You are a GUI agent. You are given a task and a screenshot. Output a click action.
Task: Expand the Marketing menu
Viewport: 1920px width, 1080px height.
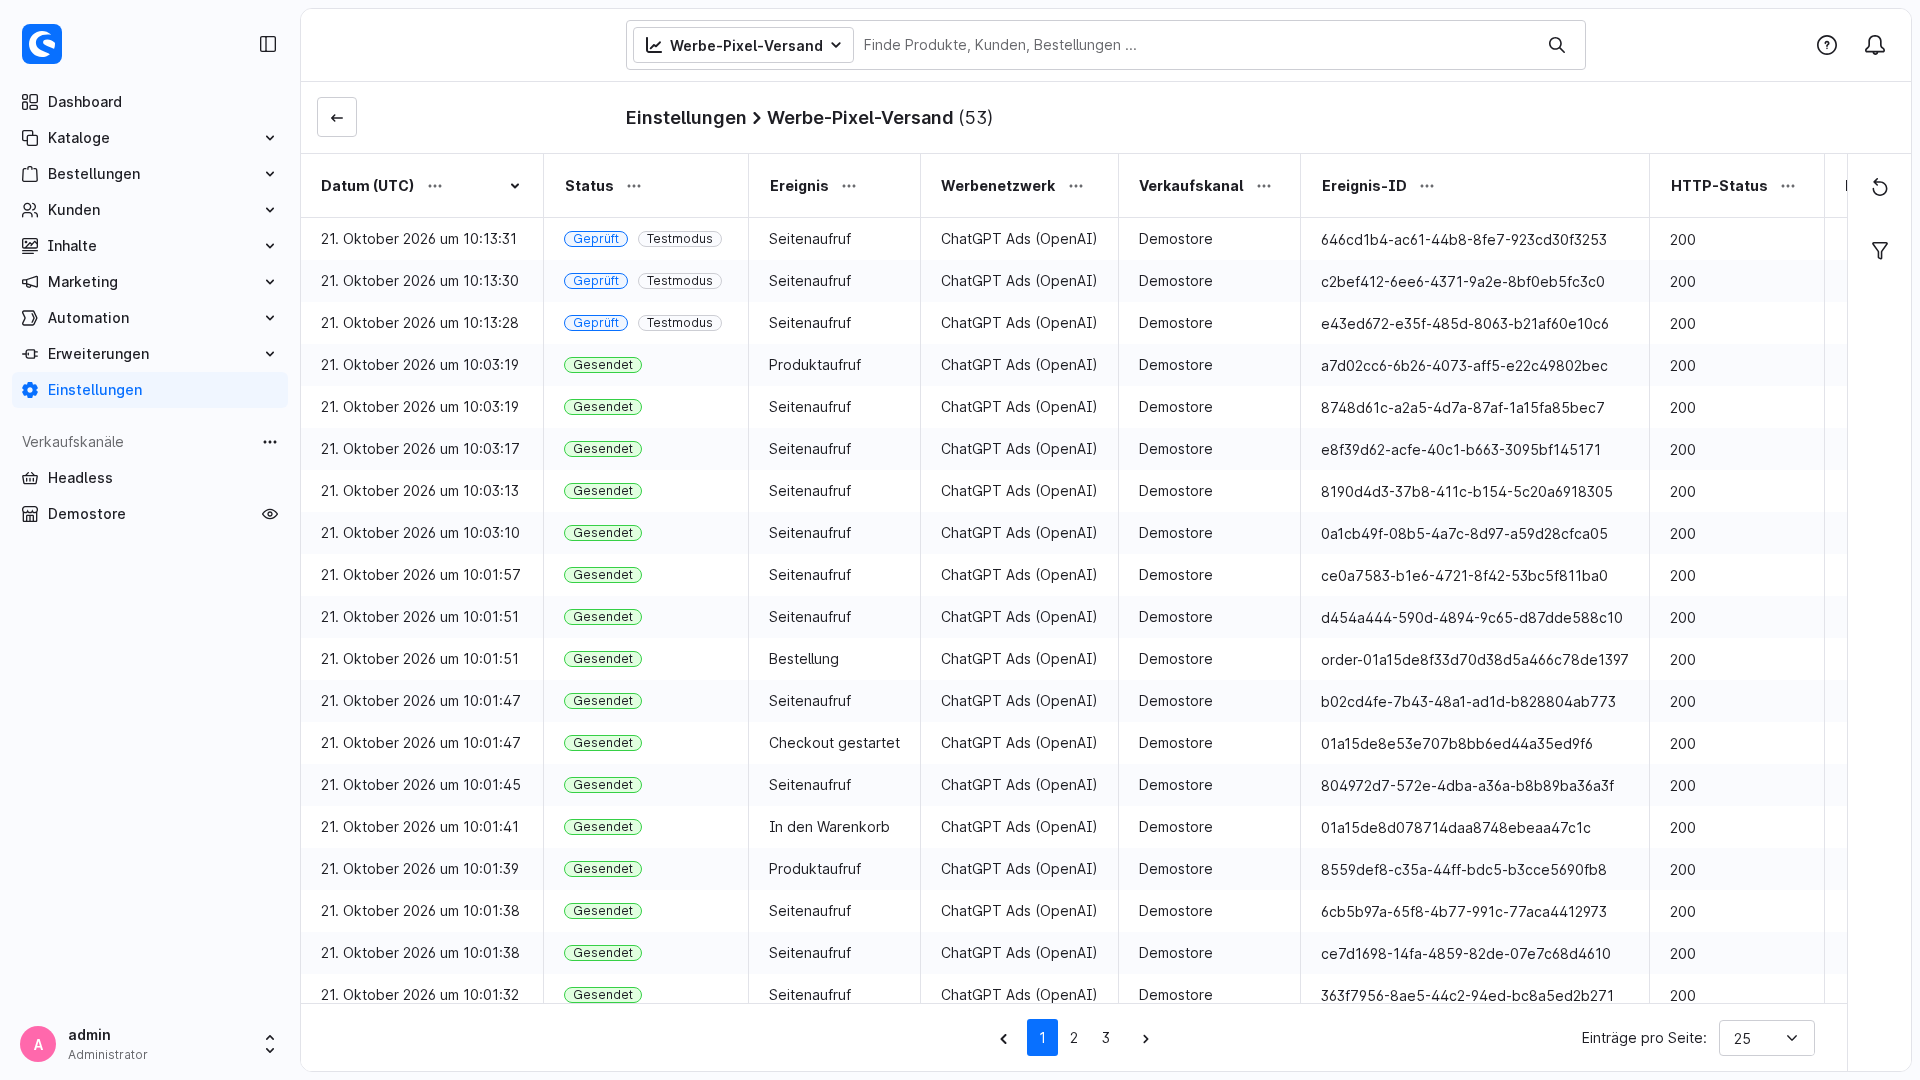coord(150,282)
